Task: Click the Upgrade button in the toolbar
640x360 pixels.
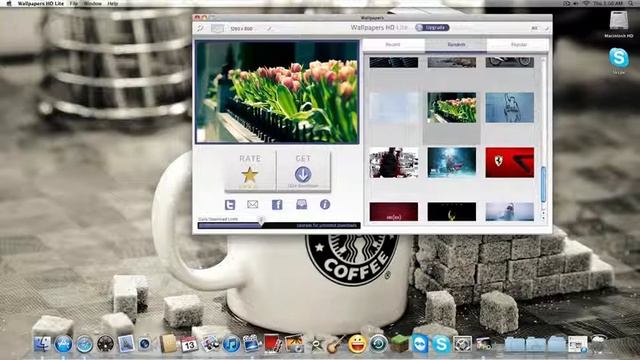Action: click(432, 28)
